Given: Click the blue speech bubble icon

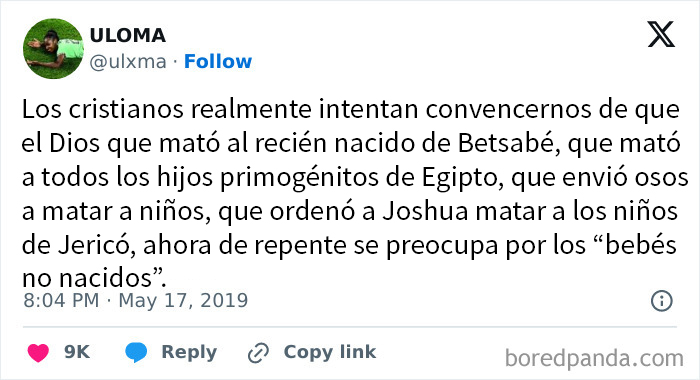Looking at the screenshot, I should [x=136, y=352].
